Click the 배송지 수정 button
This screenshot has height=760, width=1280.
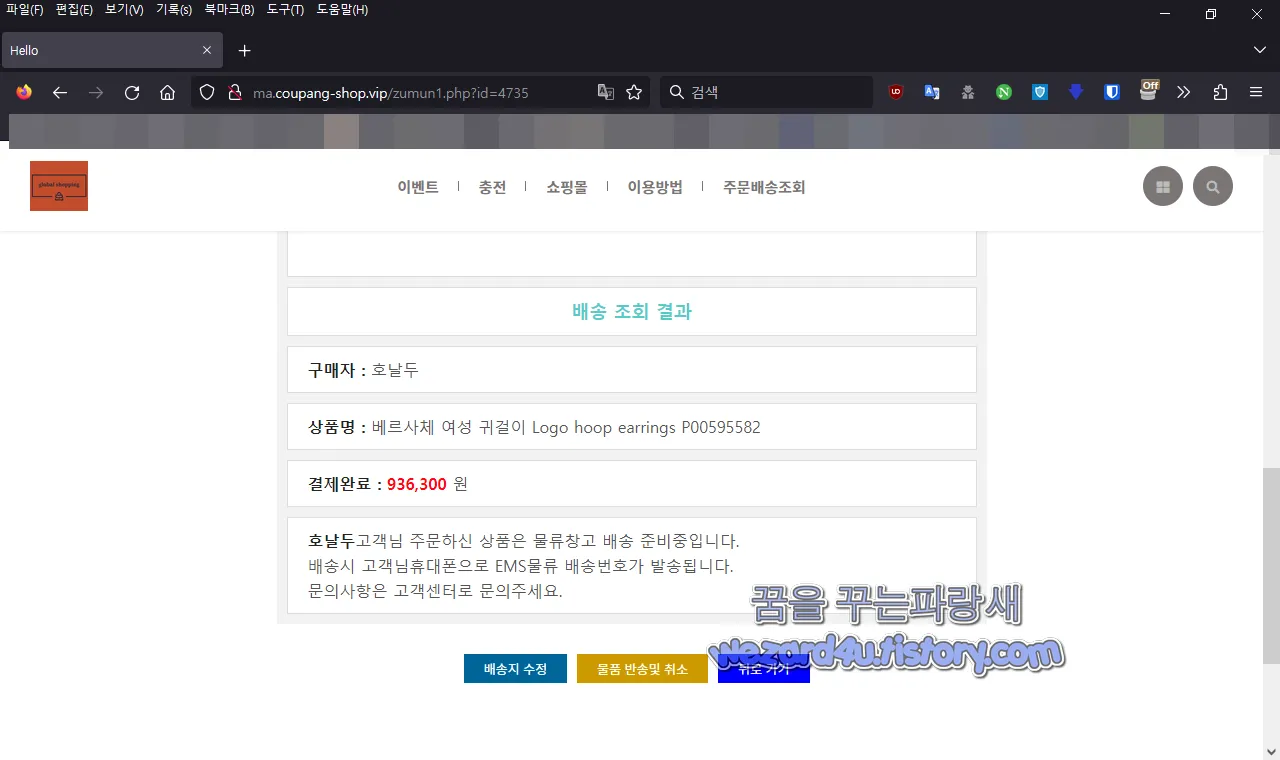515,669
